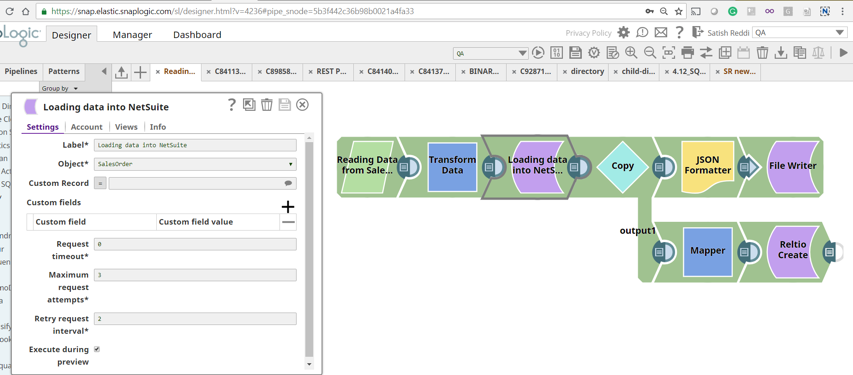Click the delete snap trash icon in dialog
853x375 pixels.
click(267, 104)
